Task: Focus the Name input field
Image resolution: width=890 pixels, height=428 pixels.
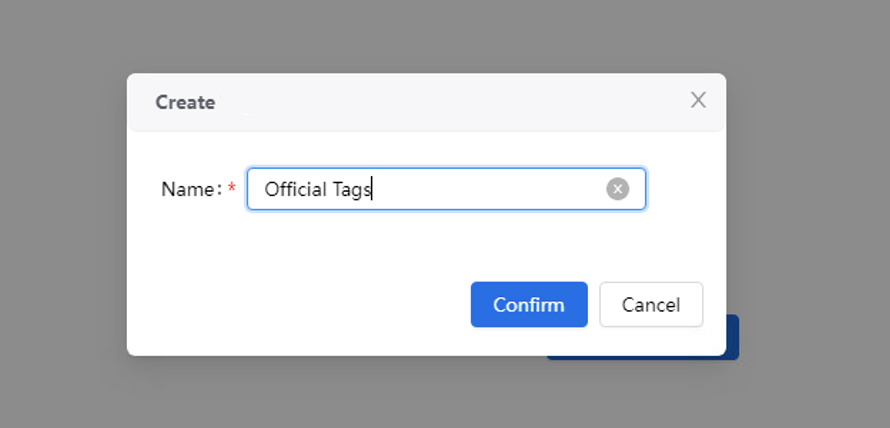Action: (446, 189)
